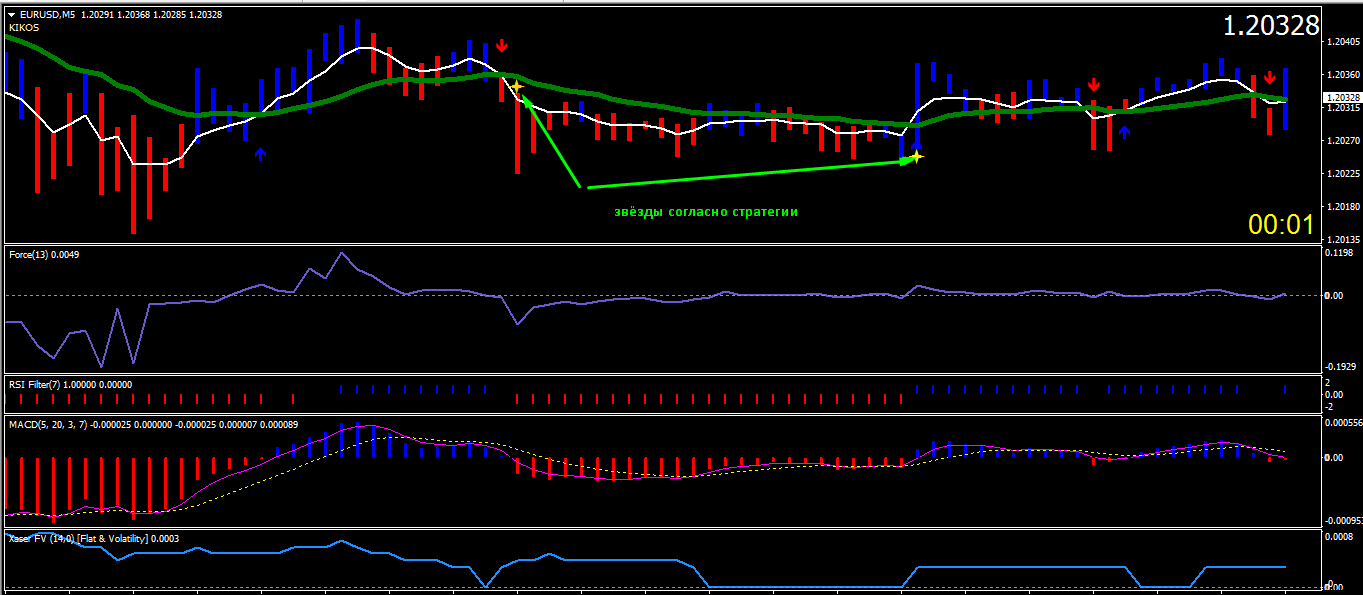The image size is (1363, 595).
Task: Click the green text label 'звёзды согласно стратегии'
Action: coord(706,212)
